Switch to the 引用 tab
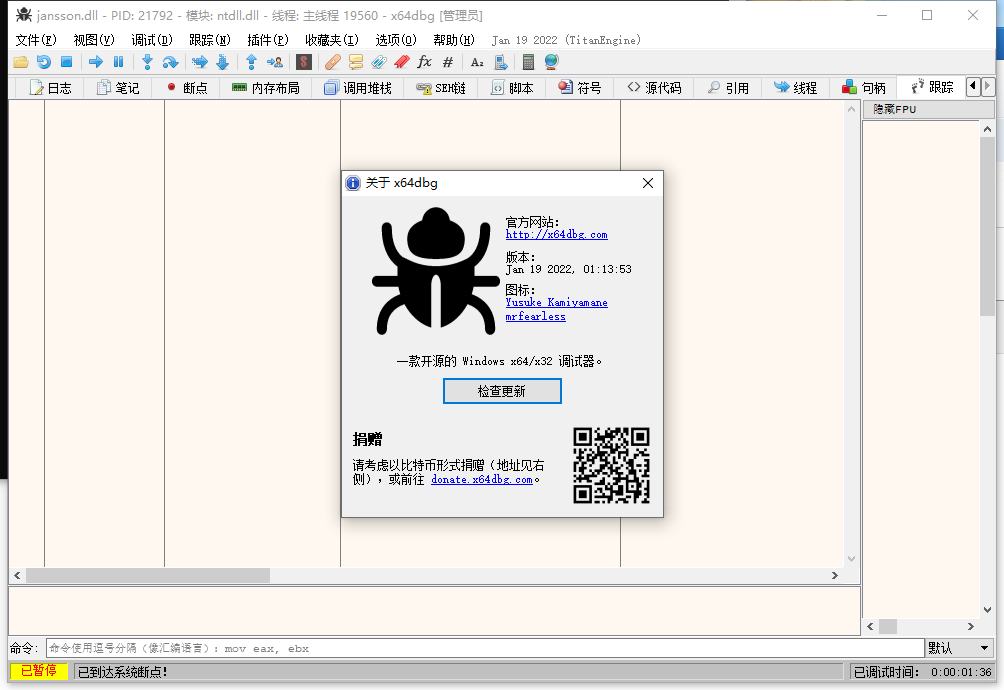This screenshot has height=690, width=1004. pyautogui.click(x=728, y=88)
